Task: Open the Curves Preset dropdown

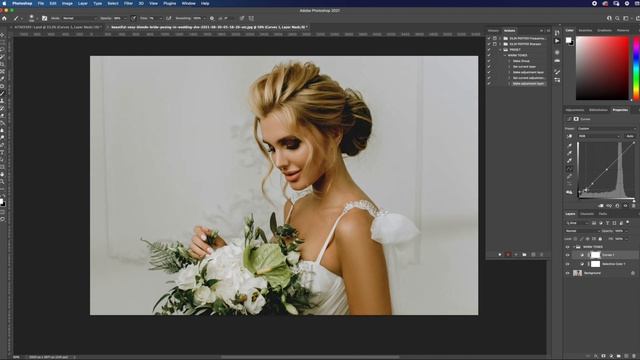Action: point(607,129)
